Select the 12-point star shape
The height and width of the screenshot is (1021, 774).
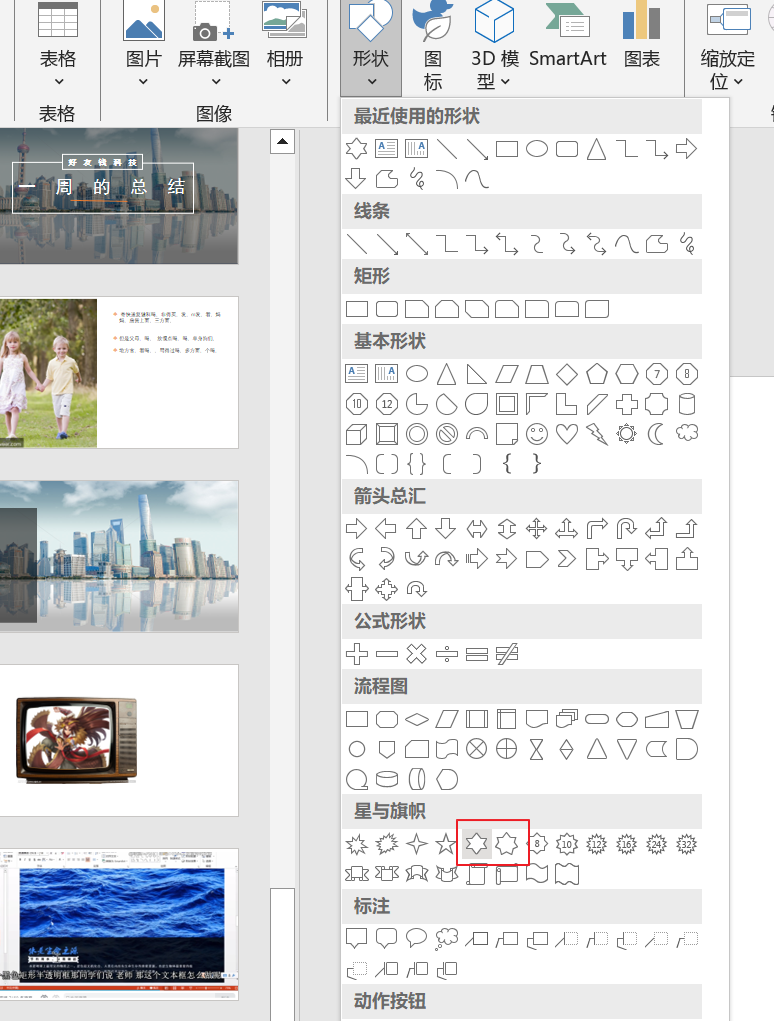[x=597, y=845]
